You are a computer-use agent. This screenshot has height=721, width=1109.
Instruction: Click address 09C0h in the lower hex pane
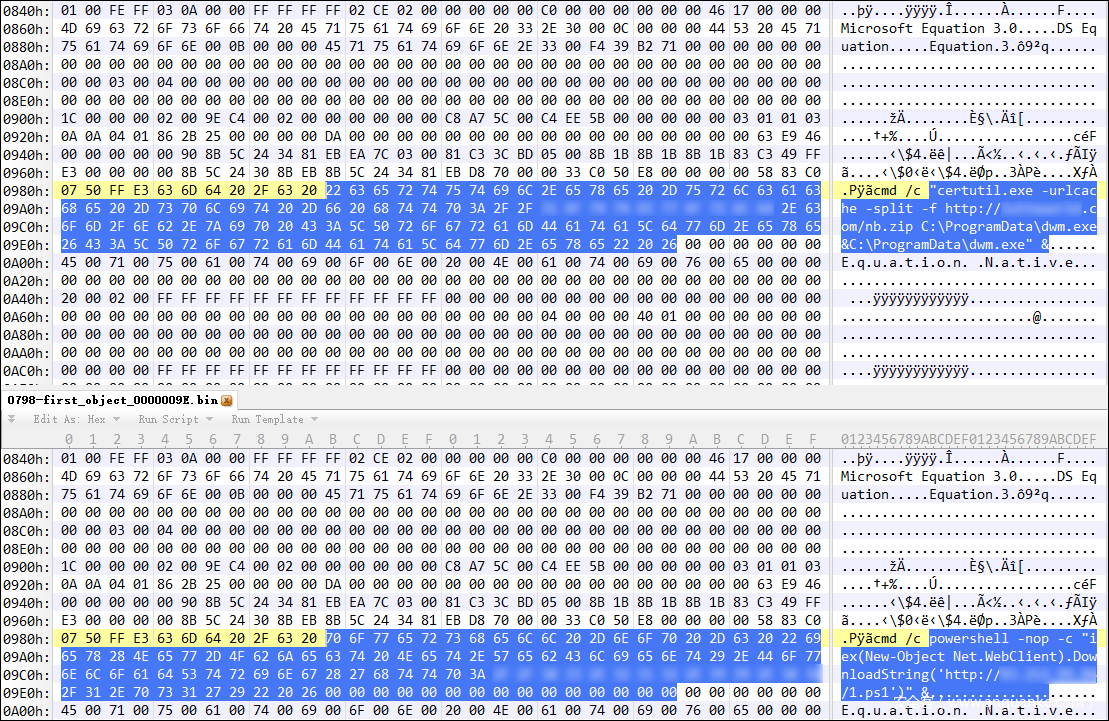[26, 674]
